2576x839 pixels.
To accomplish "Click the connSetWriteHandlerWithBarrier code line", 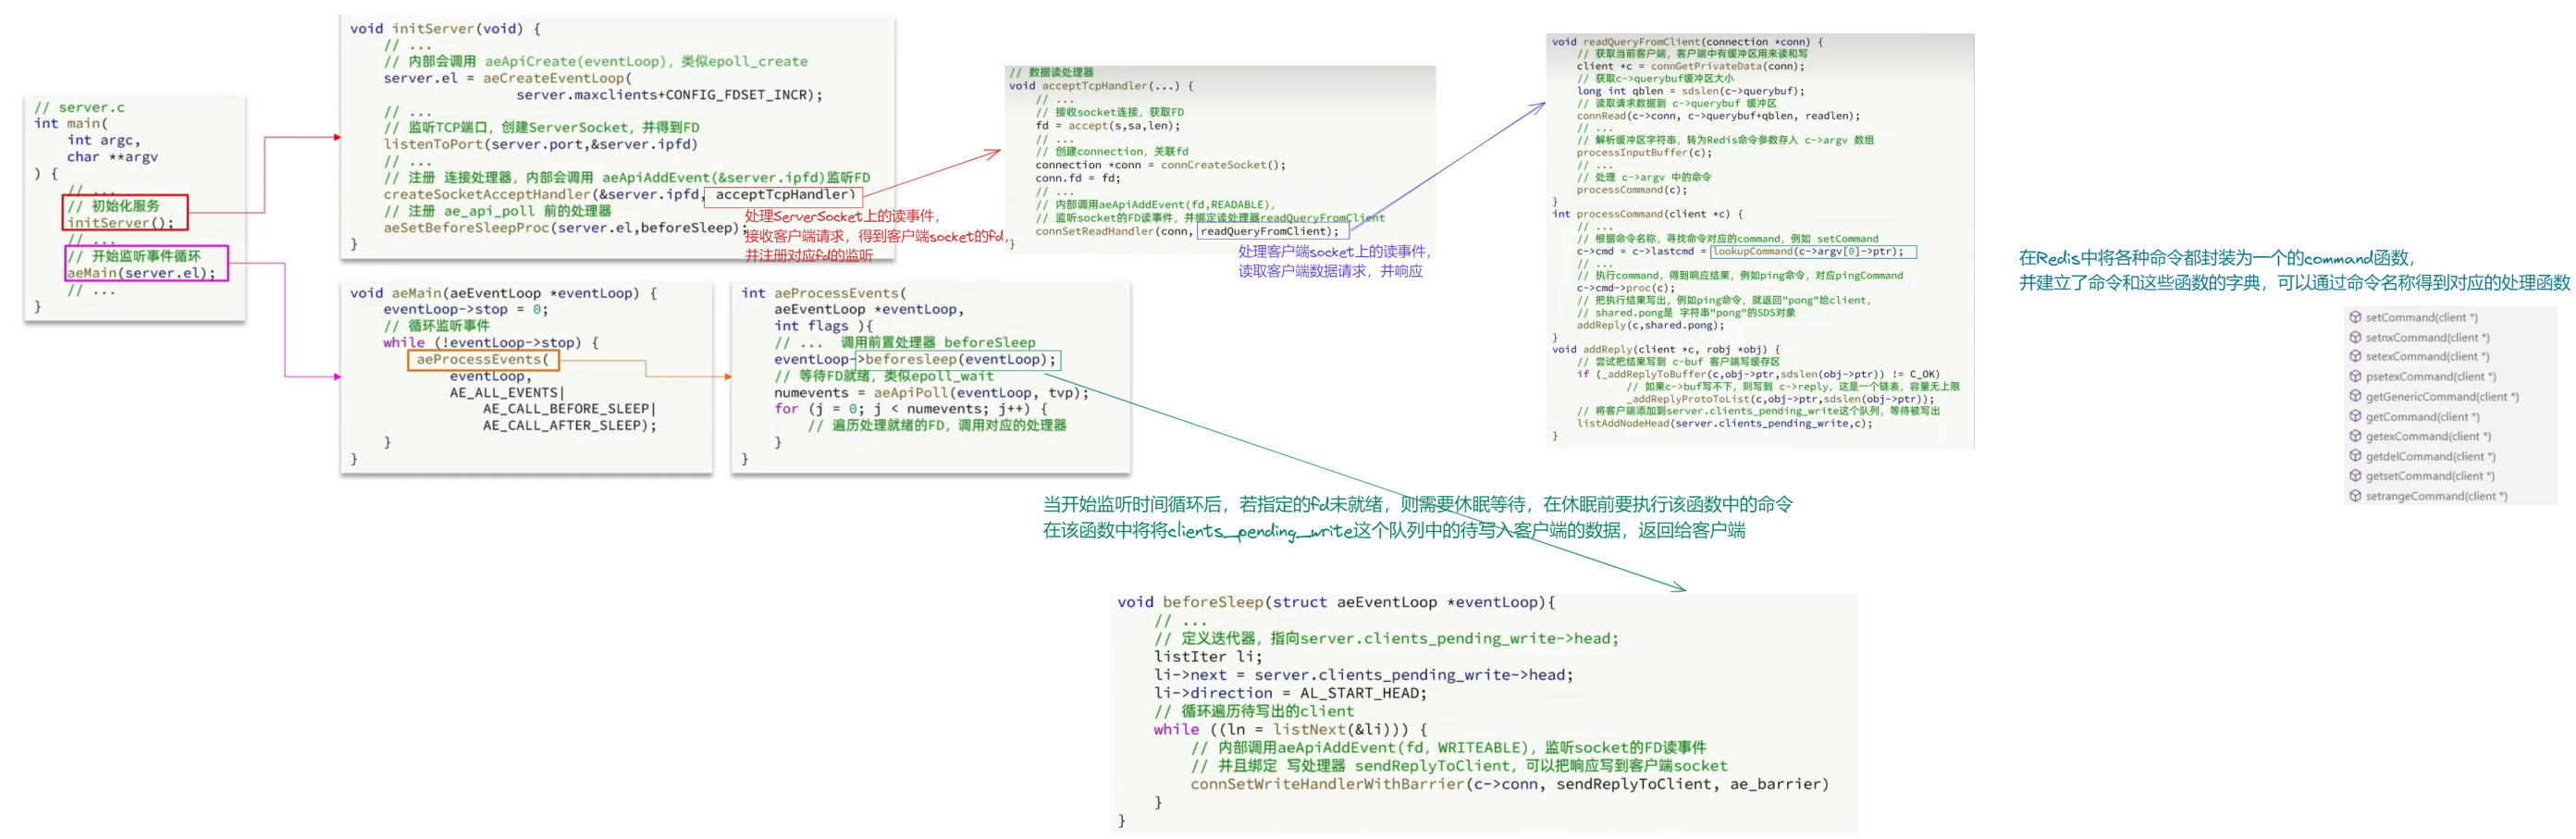I will click(1509, 784).
